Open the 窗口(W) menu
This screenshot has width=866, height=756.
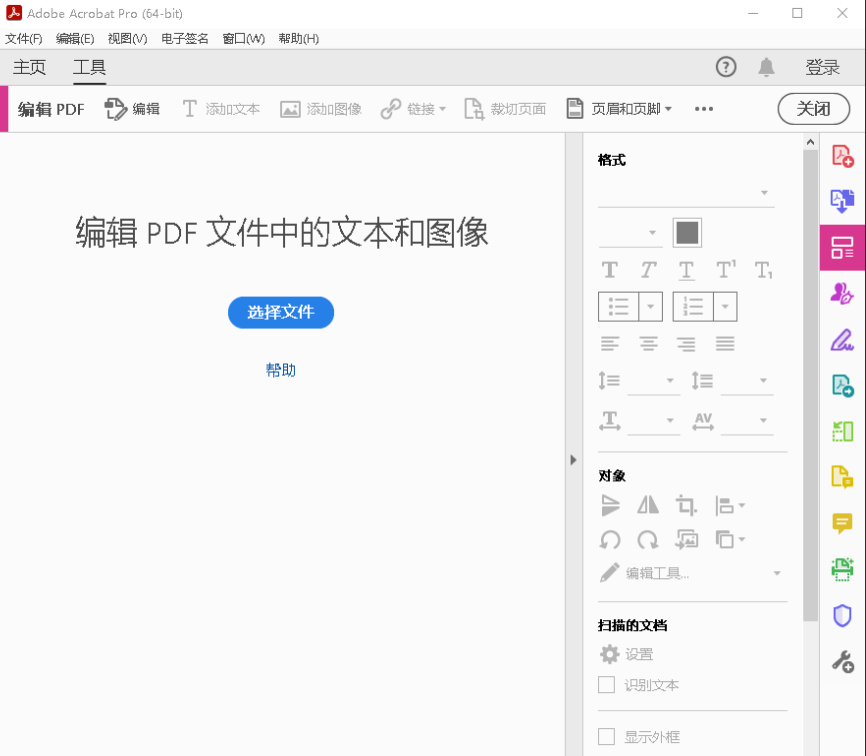coord(244,39)
